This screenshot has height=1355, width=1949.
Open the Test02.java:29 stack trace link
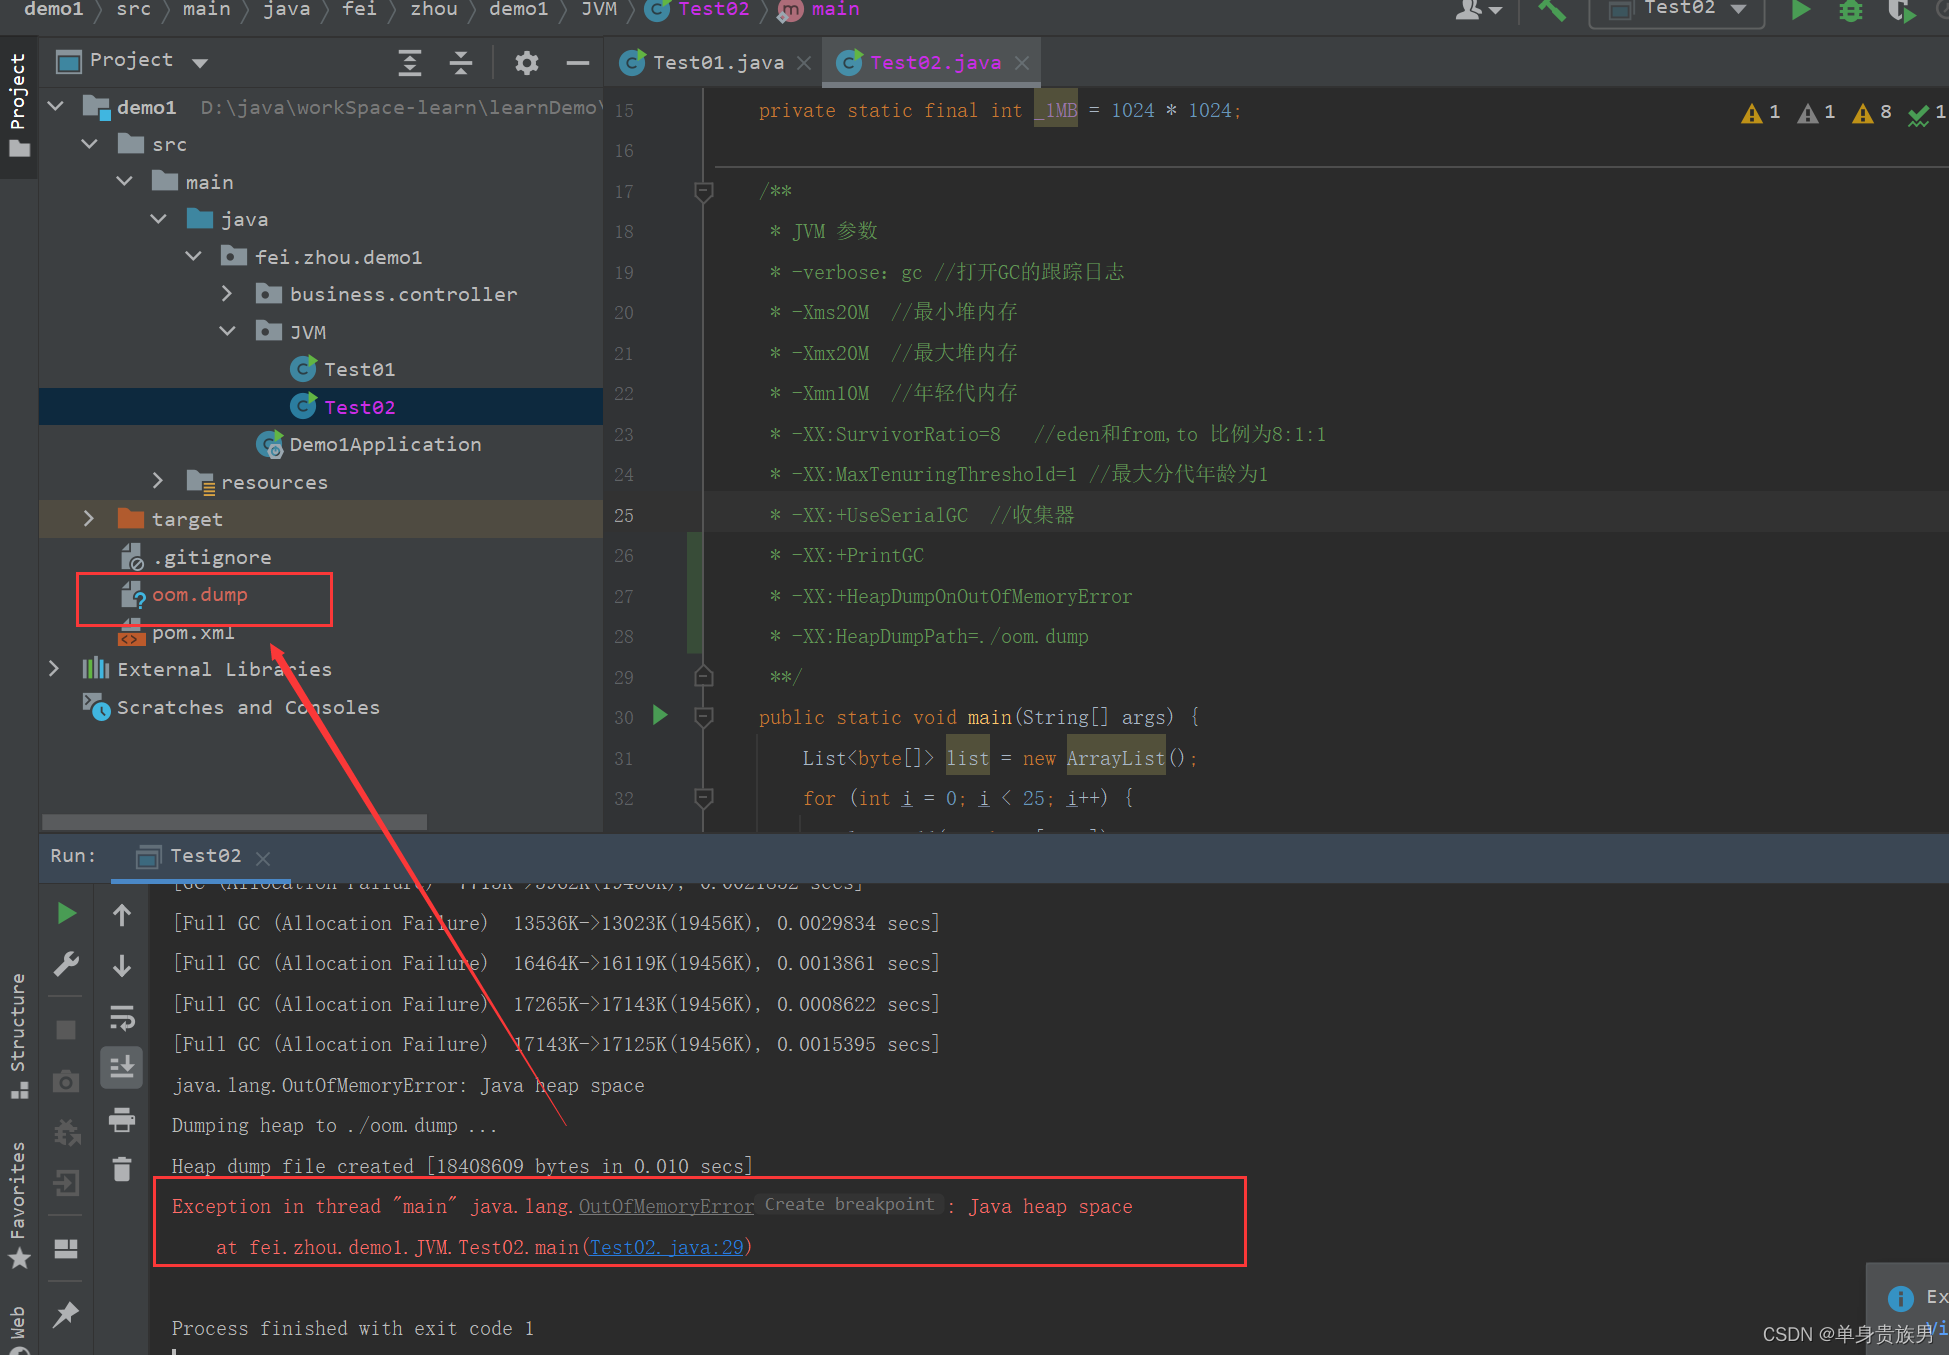tap(667, 1247)
